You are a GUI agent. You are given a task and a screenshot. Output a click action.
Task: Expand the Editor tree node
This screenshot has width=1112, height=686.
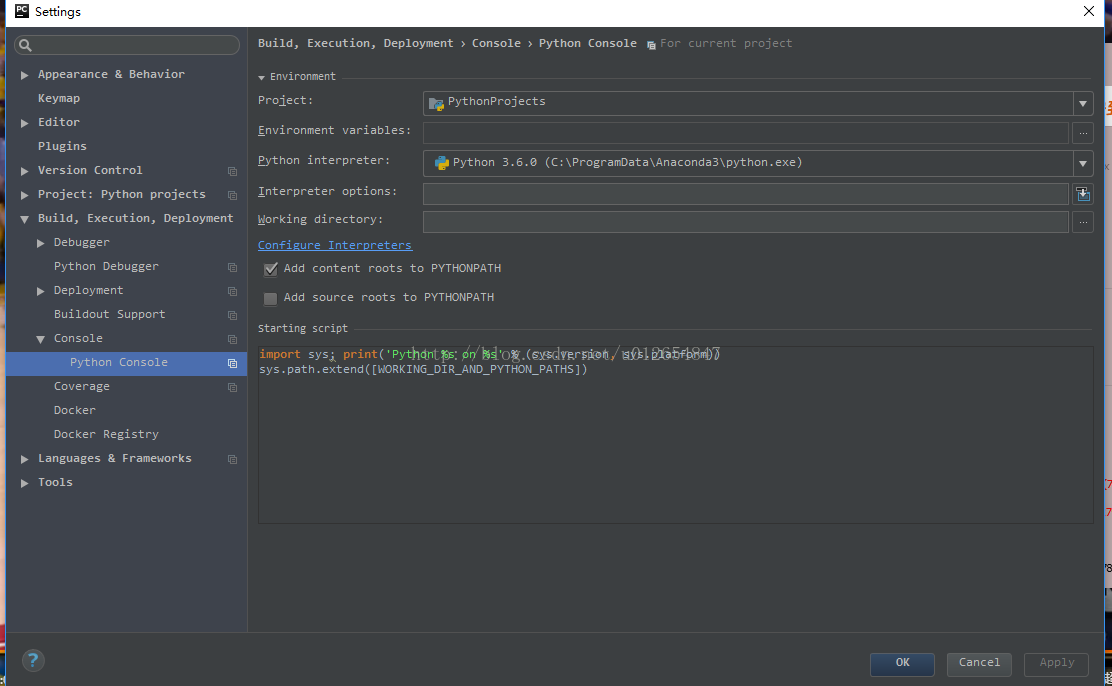click(x=25, y=123)
